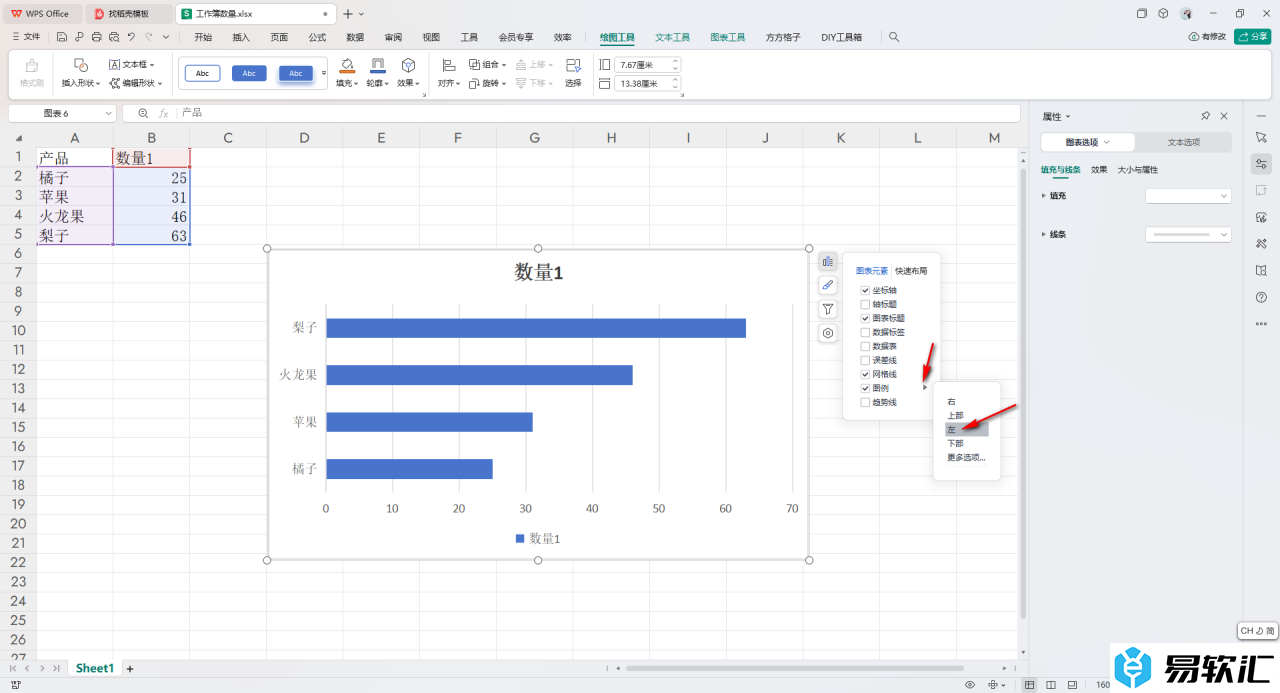
Task: Click the print preview icon
Action: point(114,37)
